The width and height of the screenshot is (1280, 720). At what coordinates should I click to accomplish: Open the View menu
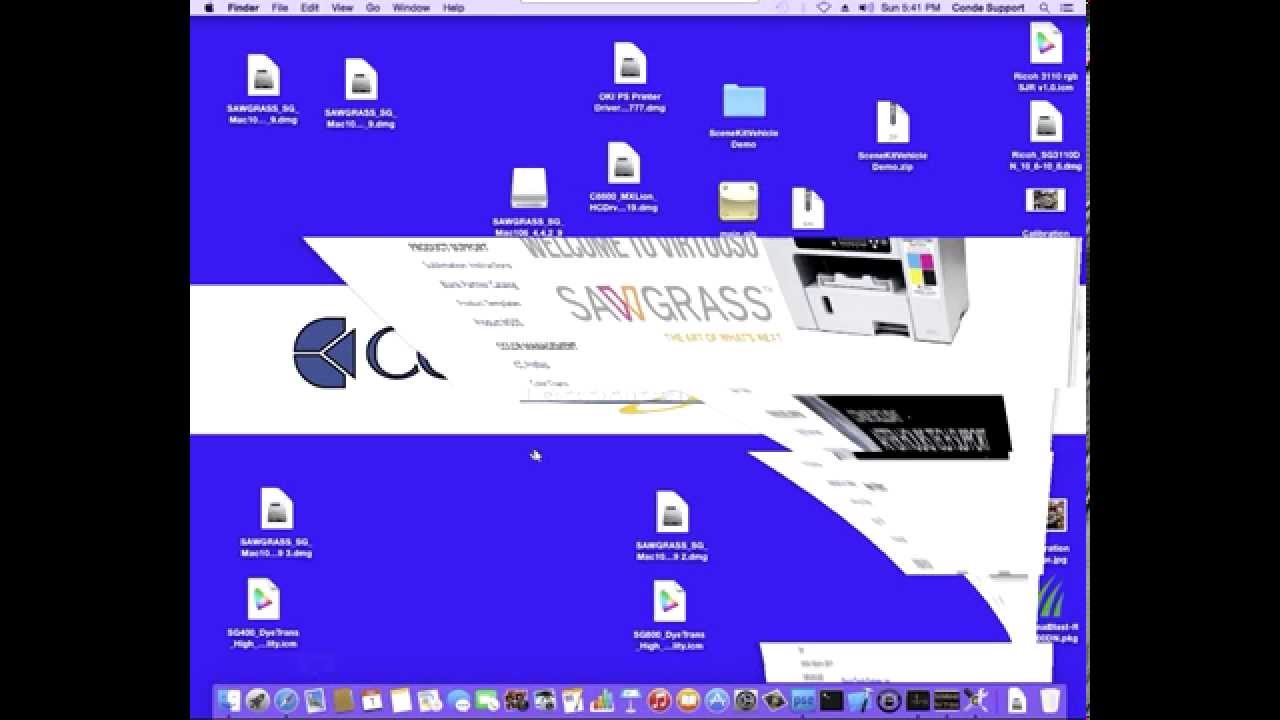342,7
